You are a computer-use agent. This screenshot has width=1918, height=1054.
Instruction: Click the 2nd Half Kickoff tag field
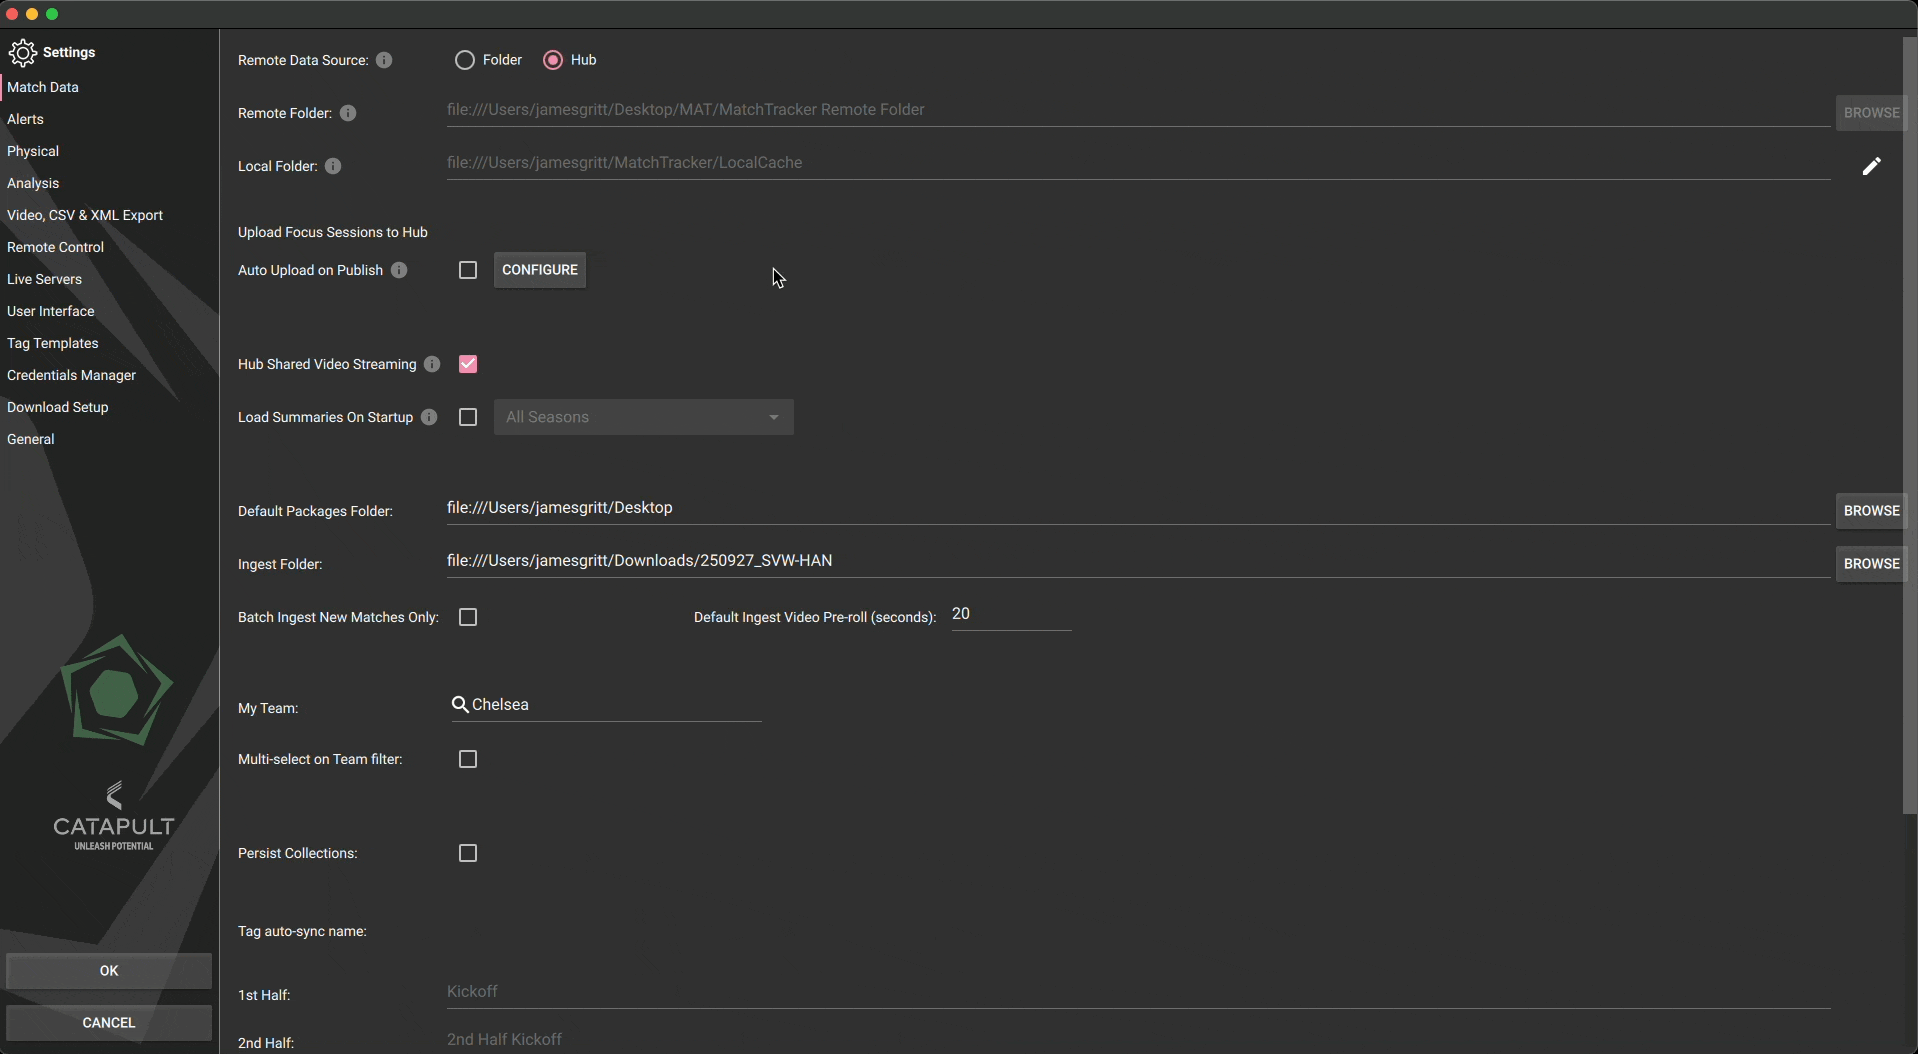[x=1138, y=1040]
